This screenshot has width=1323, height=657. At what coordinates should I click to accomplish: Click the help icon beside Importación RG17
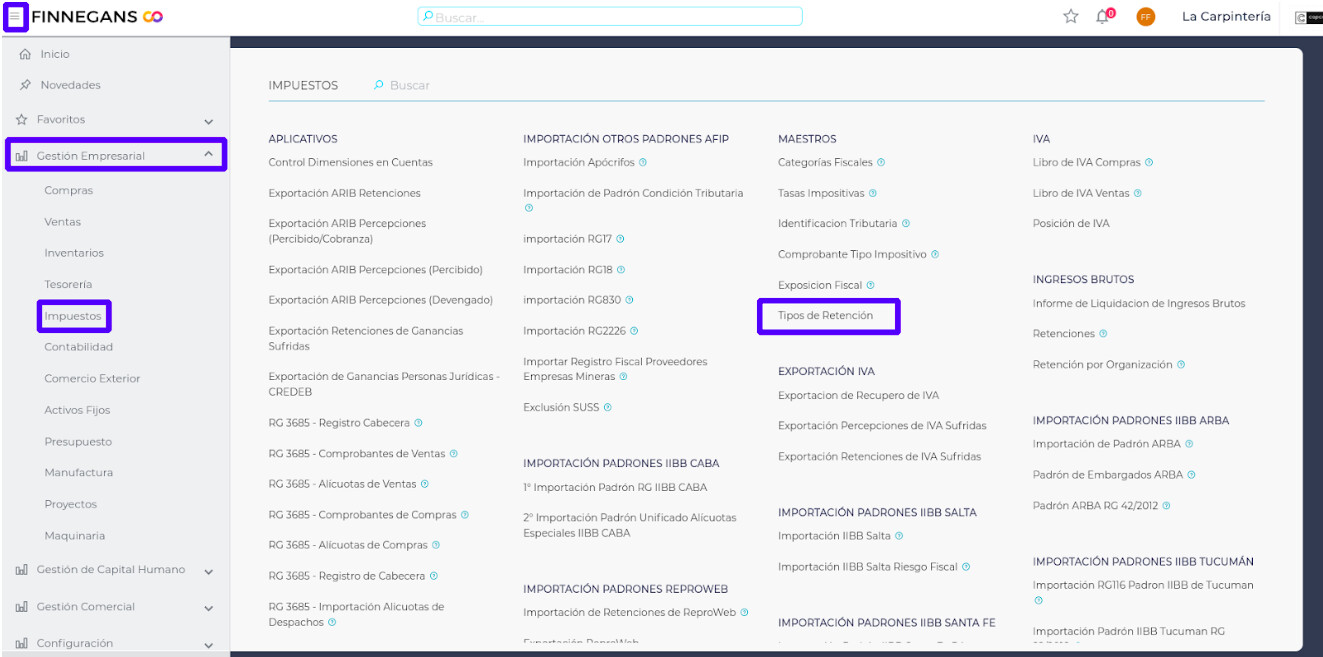(621, 239)
